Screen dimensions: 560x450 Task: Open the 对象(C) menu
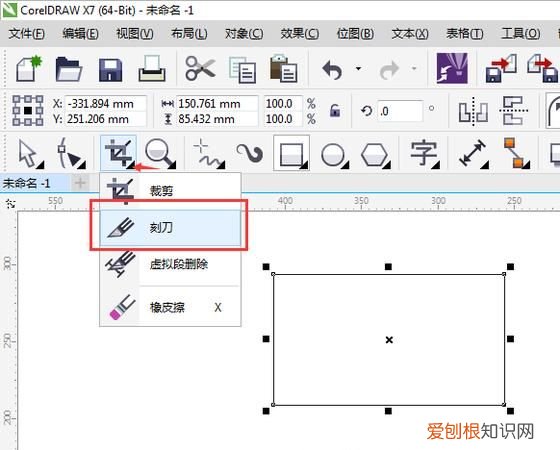point(244,34)
